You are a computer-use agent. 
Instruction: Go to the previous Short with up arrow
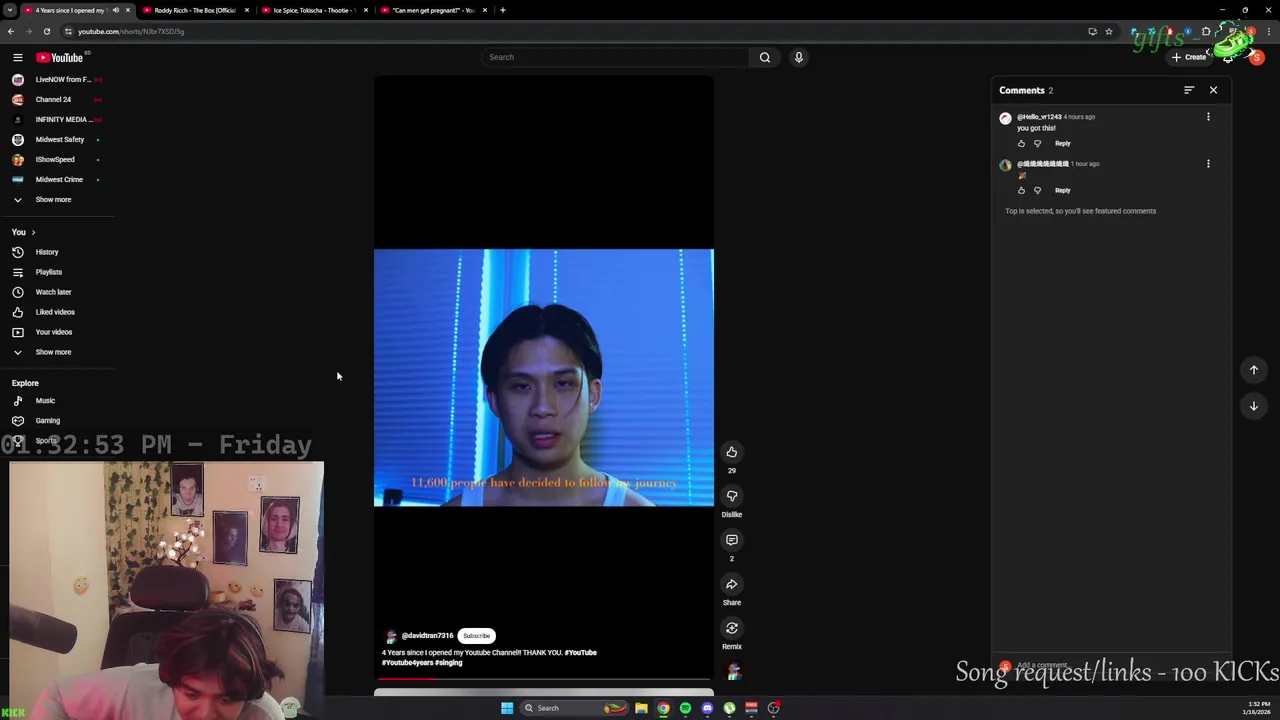[1254, 370]
